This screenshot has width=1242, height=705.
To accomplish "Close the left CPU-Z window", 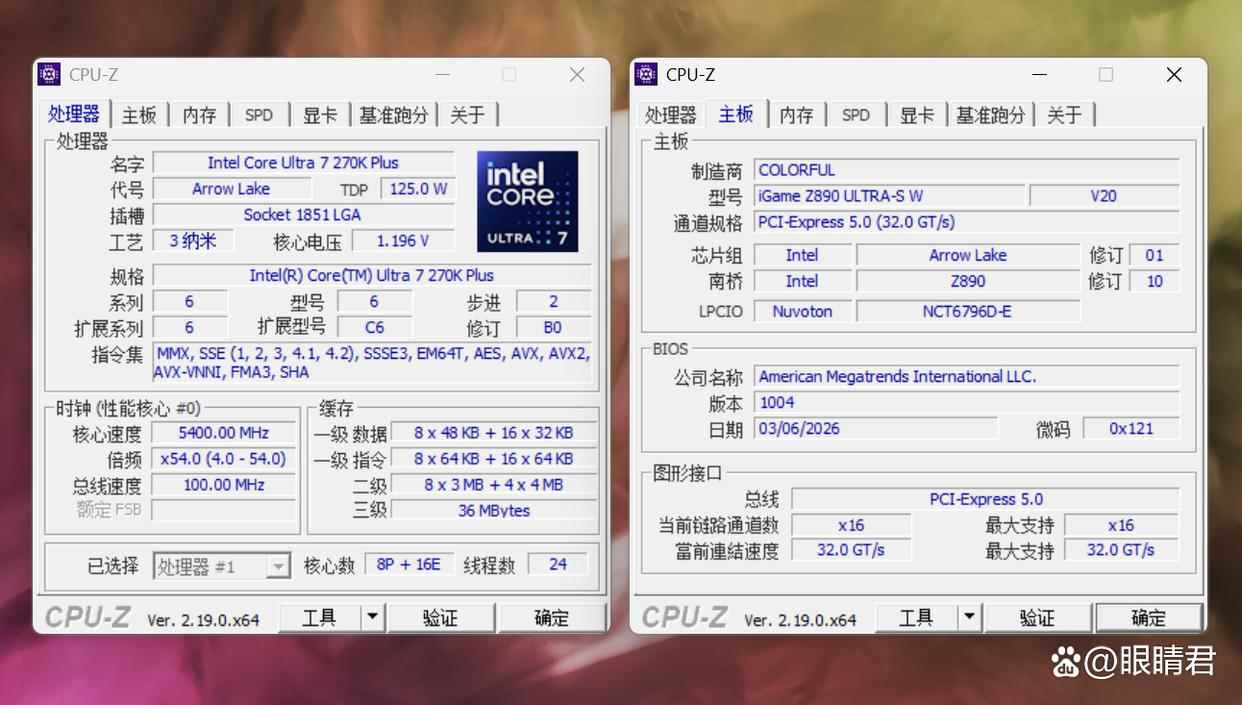I will tap(577, 75).
